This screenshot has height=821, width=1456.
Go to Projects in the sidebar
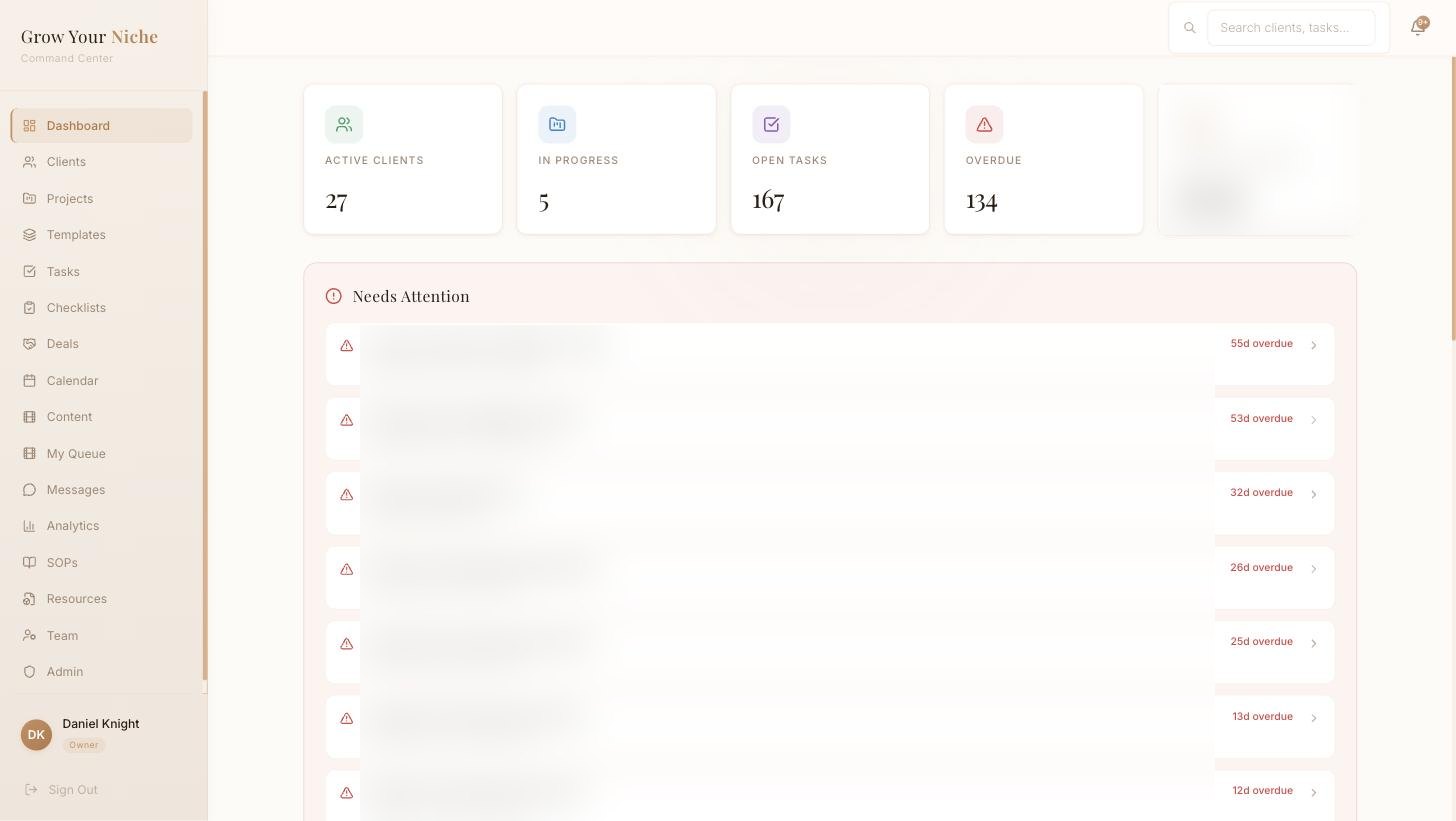pyautogui.click(x=101, y=199)
